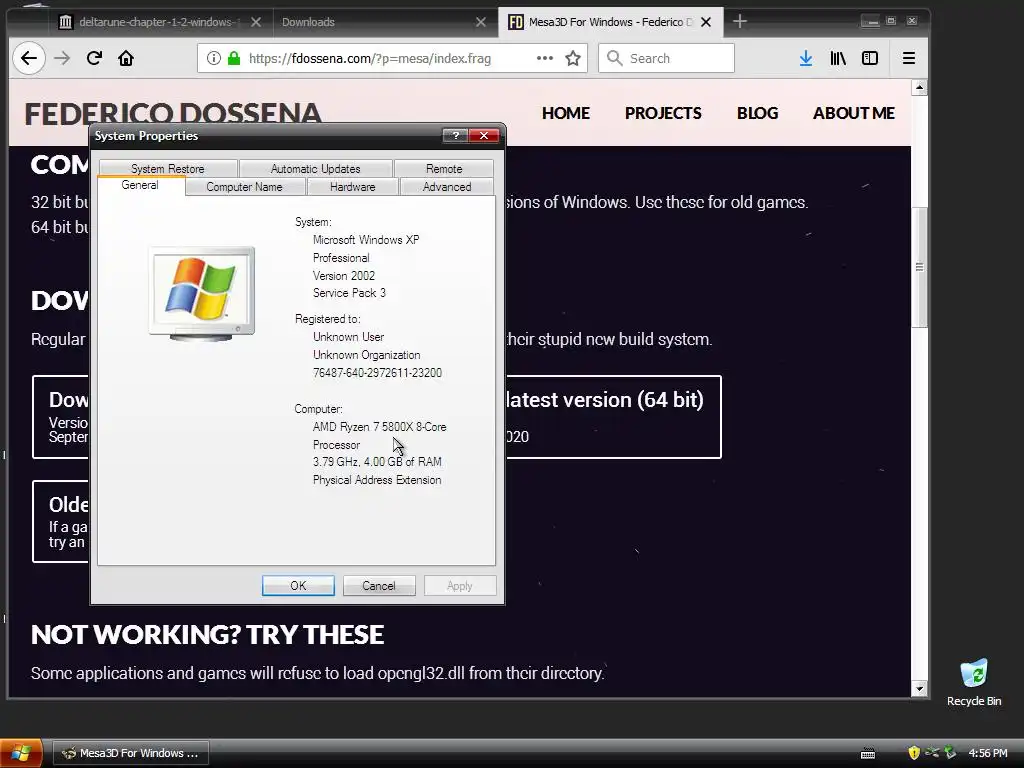The image size is (1024, 768).
Task: Click the product ID 76487-640-2972611-23200
Action: tap(377, 373)
